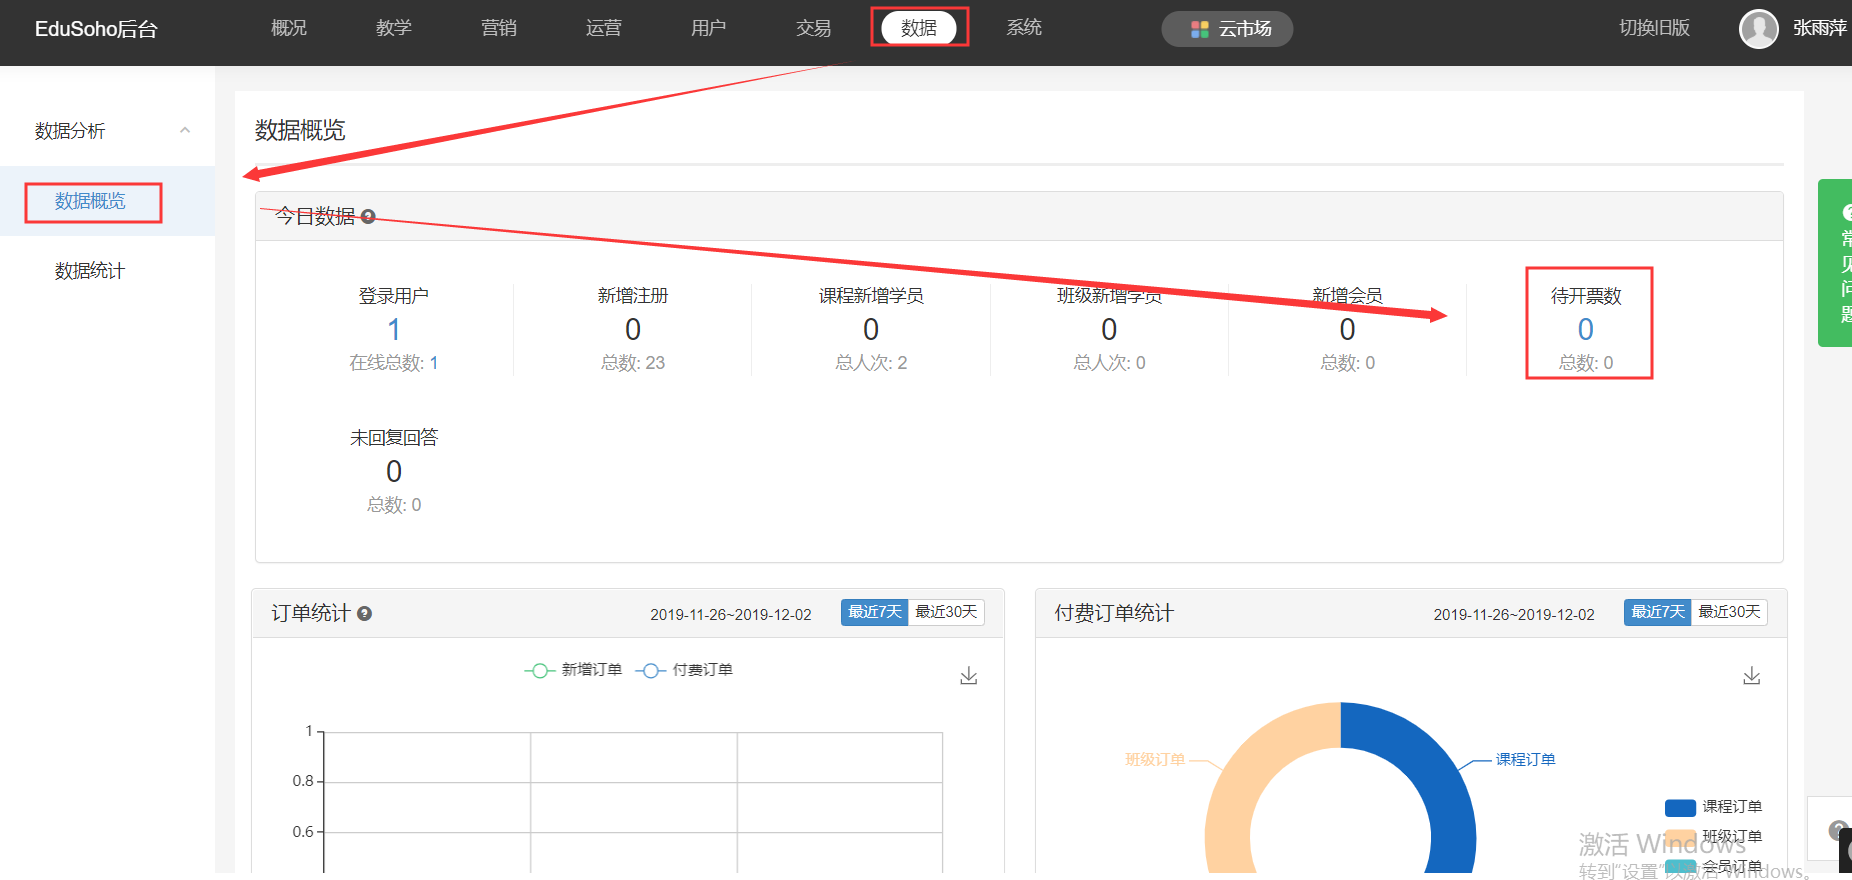Image resolution: width=1852 pixels, height=880 pixels.
Task: Download the 付费订单统计 chart image
Action: [1751, 677]
